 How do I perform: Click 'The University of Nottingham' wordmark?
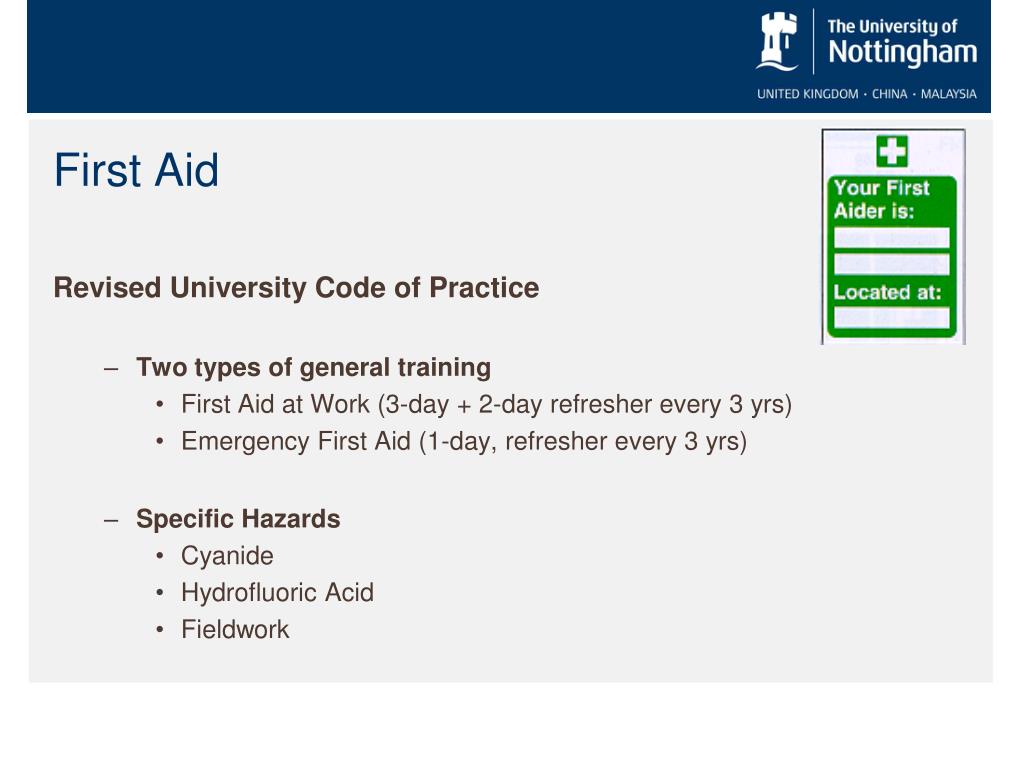pos(902,42)
